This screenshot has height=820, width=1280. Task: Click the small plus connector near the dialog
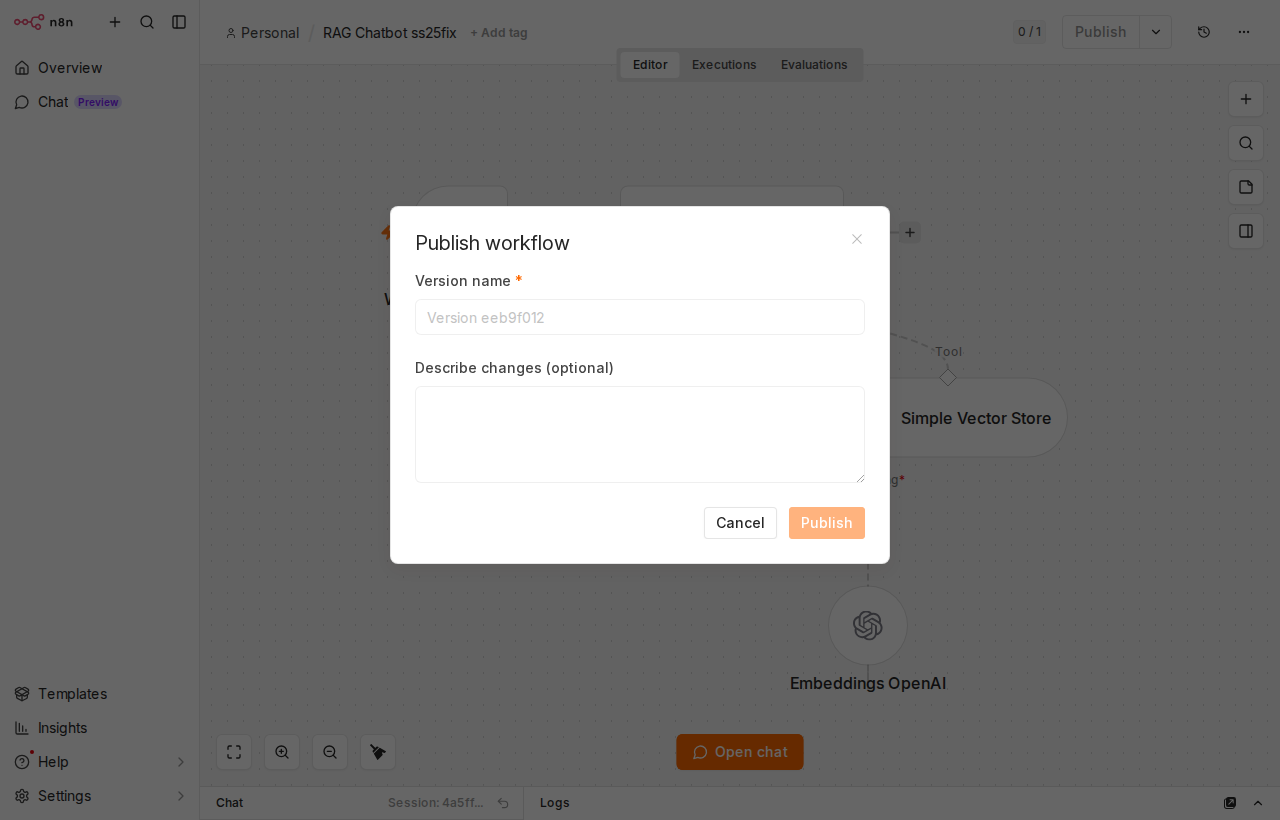910,233
